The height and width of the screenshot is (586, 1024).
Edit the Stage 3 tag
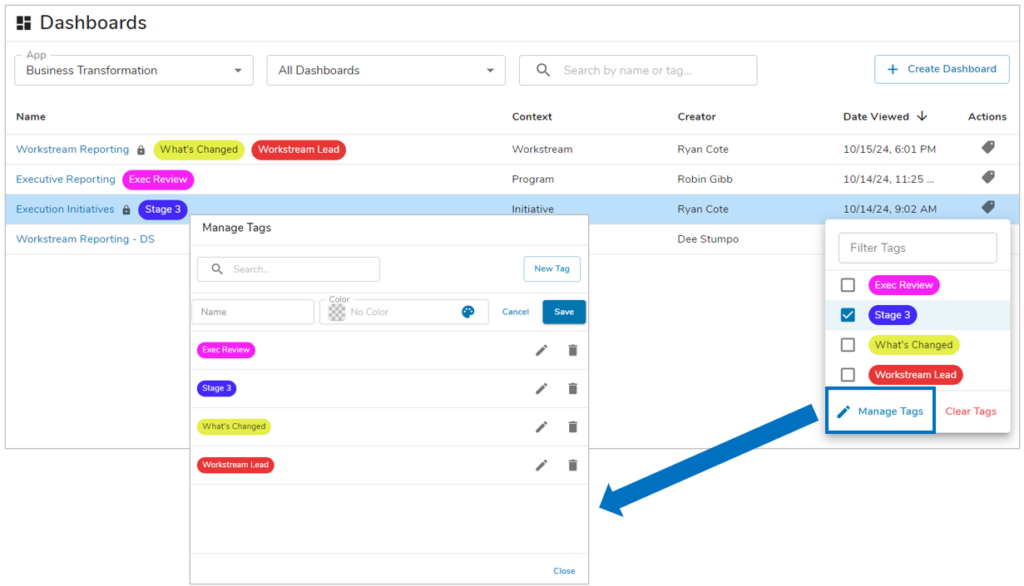(541, 389)
